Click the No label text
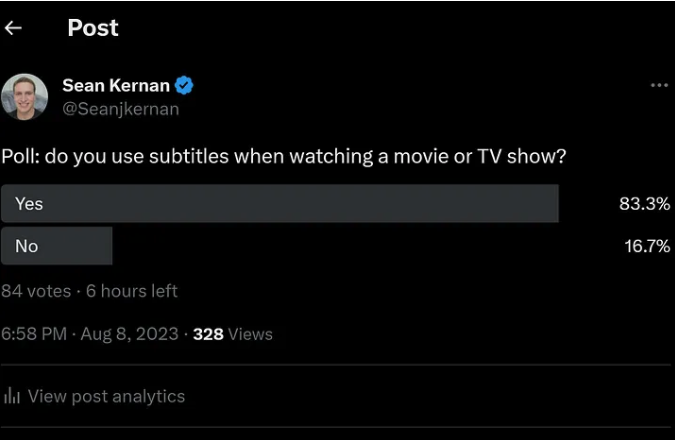Viewport: 675px width, 440px height. 26,246
